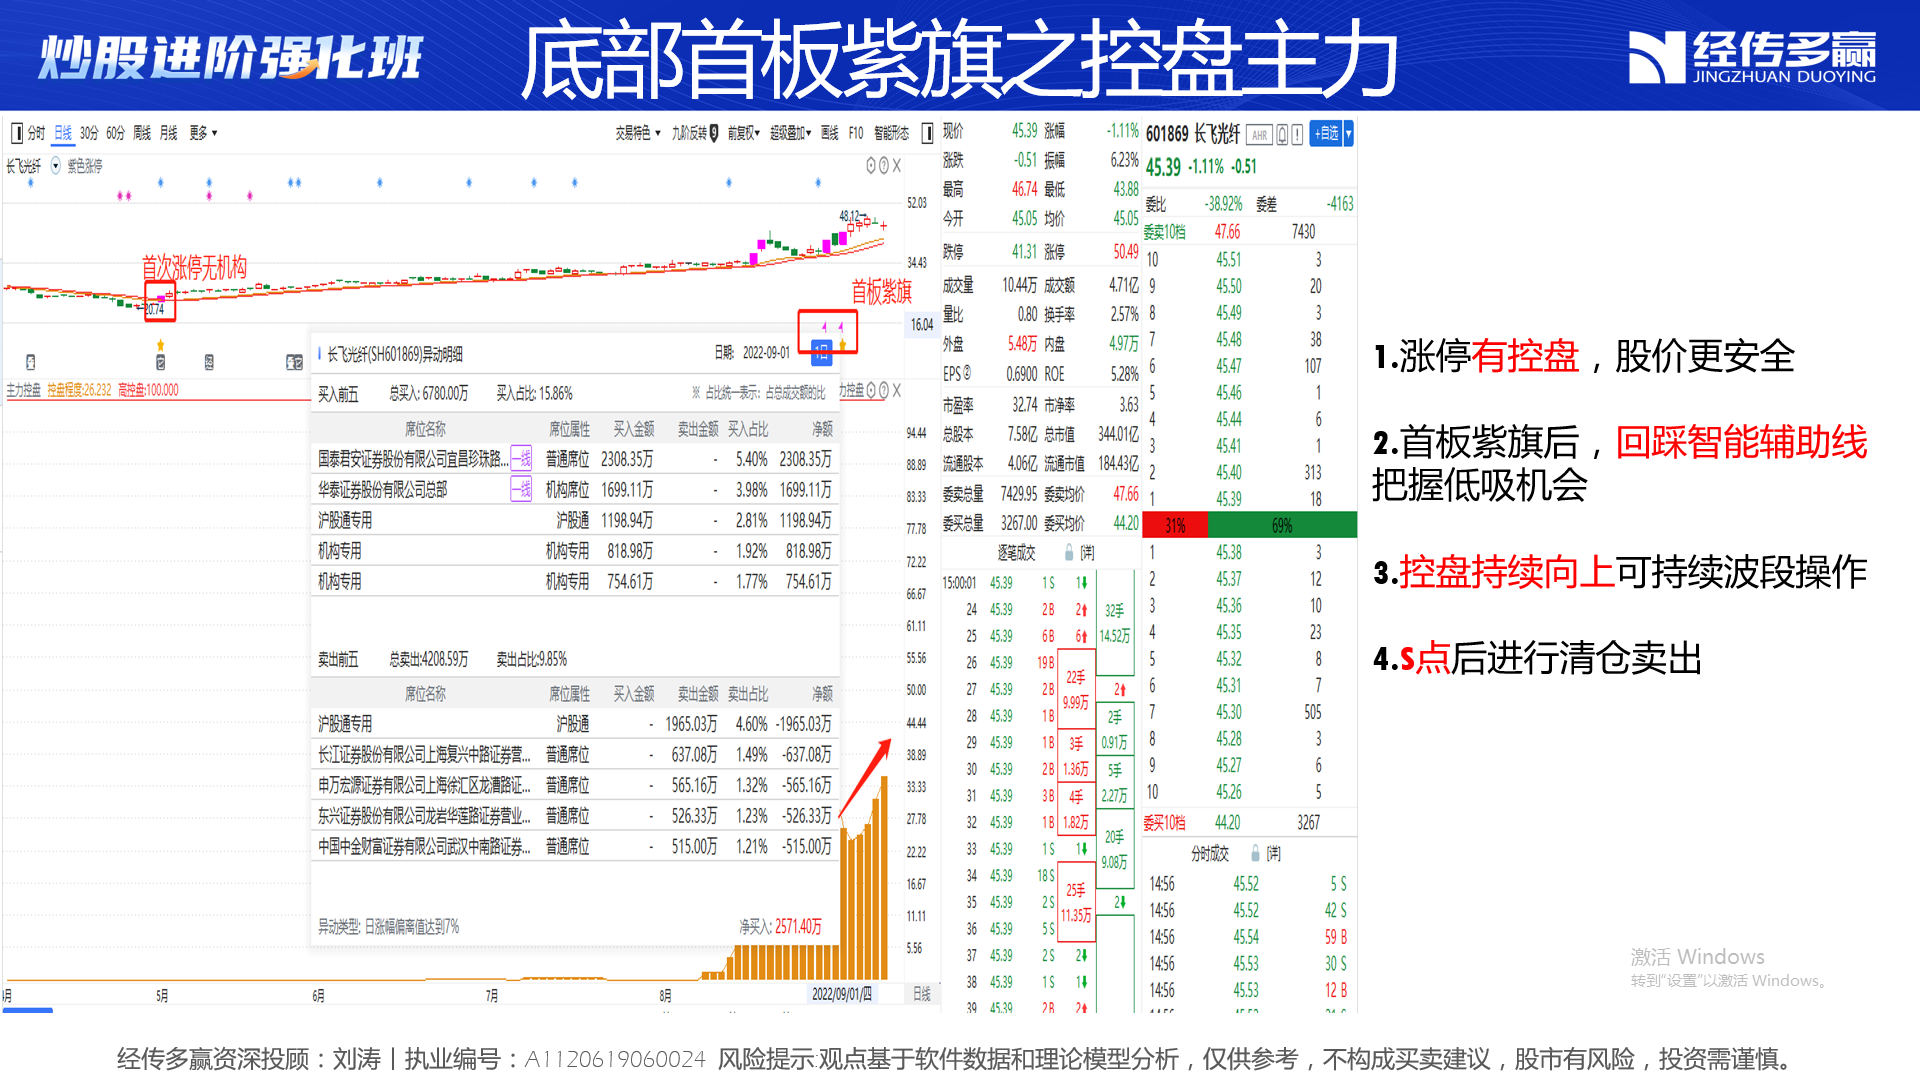Close the 力控盘 sub-chart X
Image resolution: width=1920 pixels, height=1080 pixels.
pos(896,391)
